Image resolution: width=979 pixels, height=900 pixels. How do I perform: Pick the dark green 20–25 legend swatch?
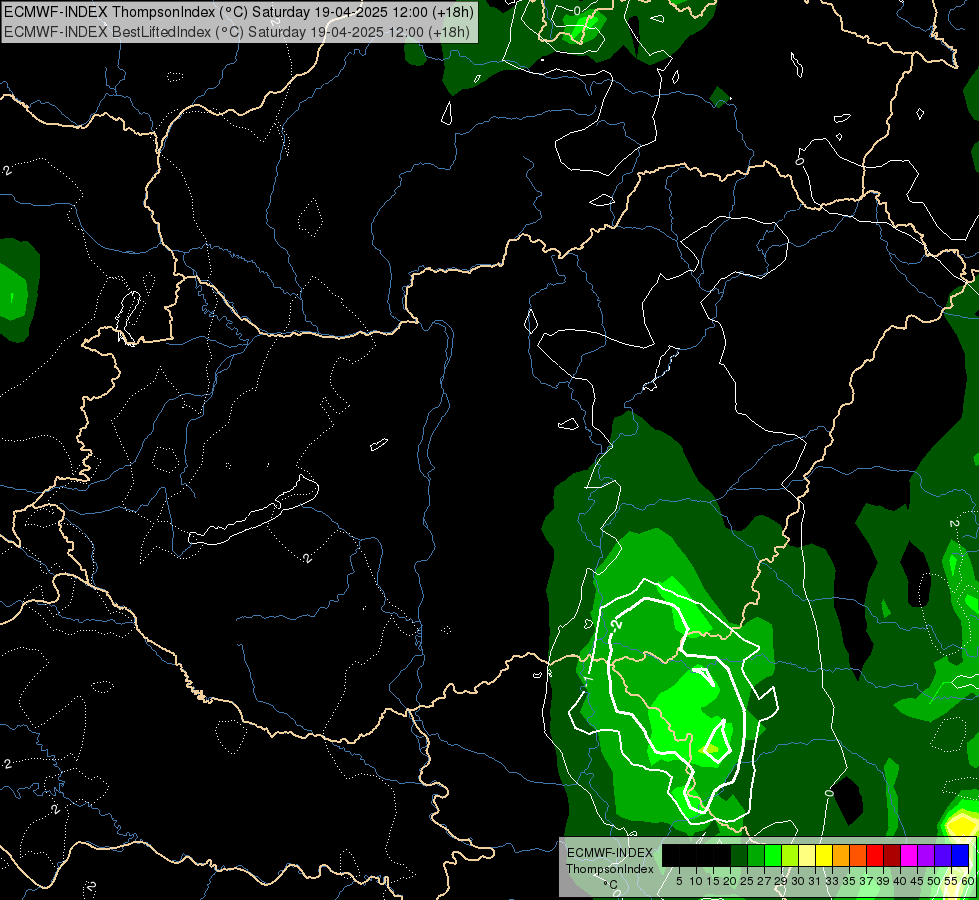point(739,856)
